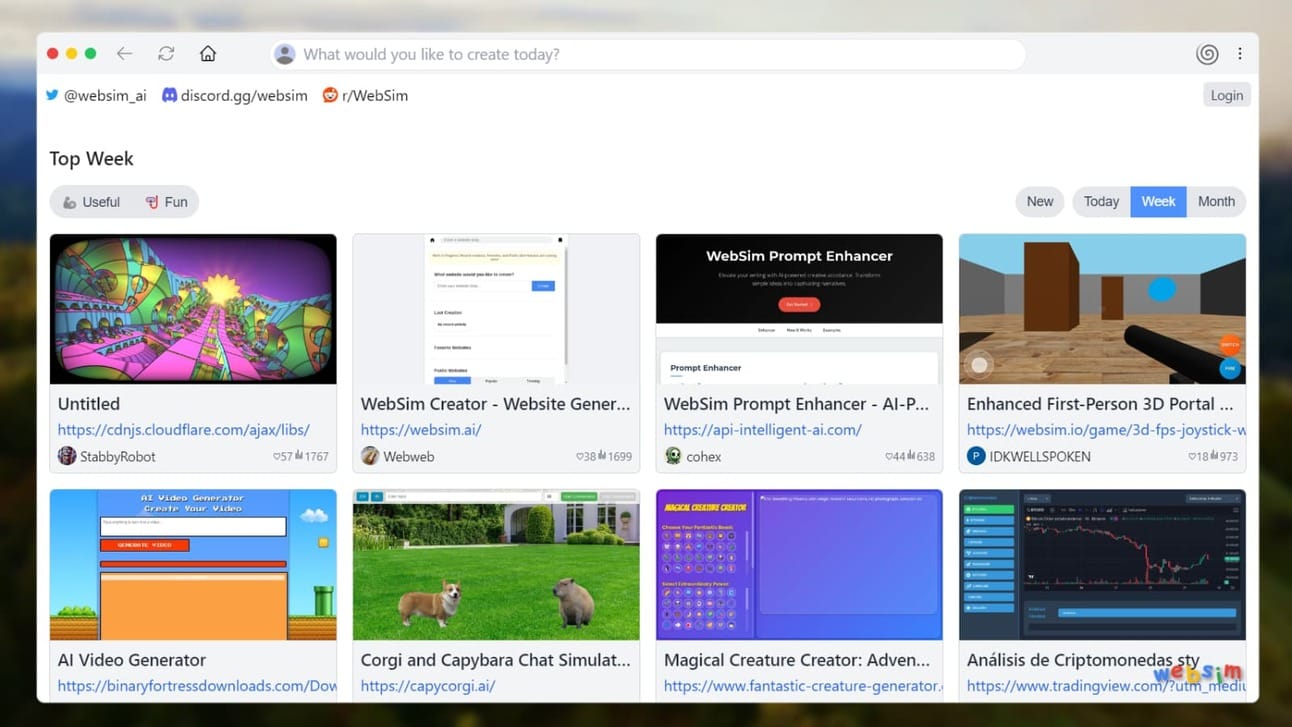
Task: Open the home page via house icon
Action: point(208,54)
